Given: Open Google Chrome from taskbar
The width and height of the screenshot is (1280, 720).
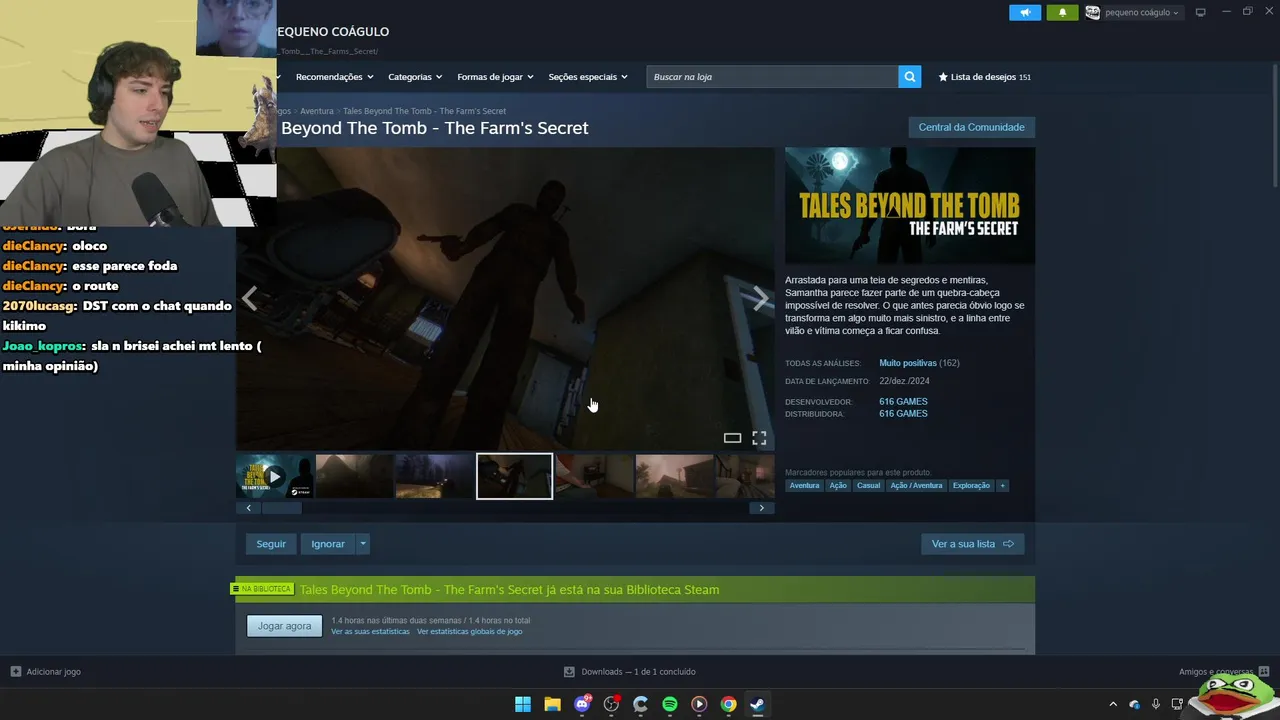Looking at the screenshot, I should [x=729, y=704].
